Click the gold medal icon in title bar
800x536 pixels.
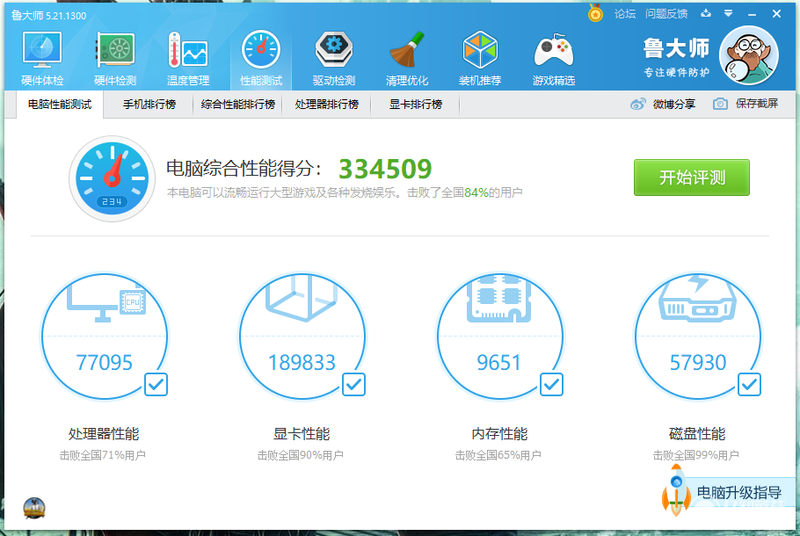pos(595,13)
